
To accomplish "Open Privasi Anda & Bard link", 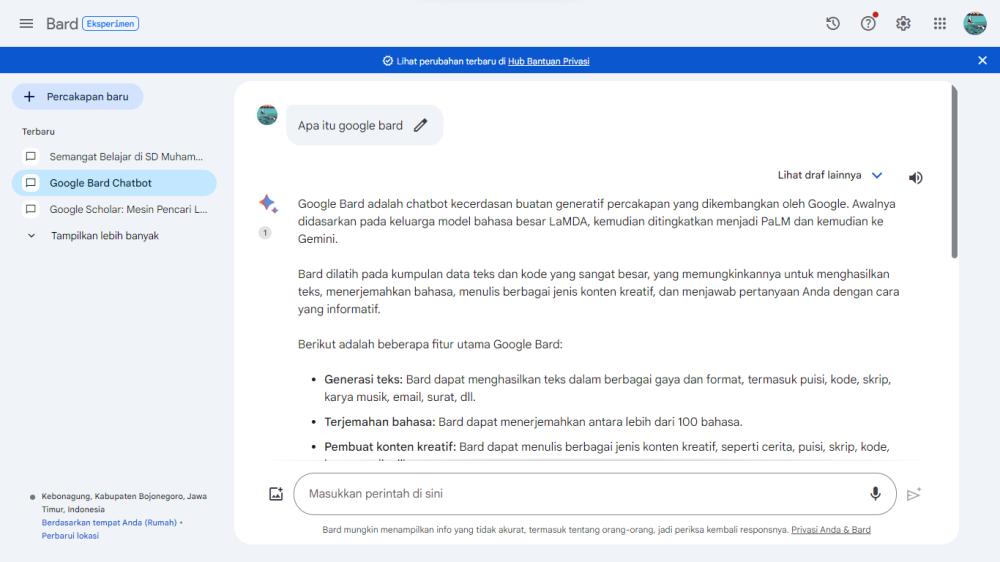I will pos(830,529).
